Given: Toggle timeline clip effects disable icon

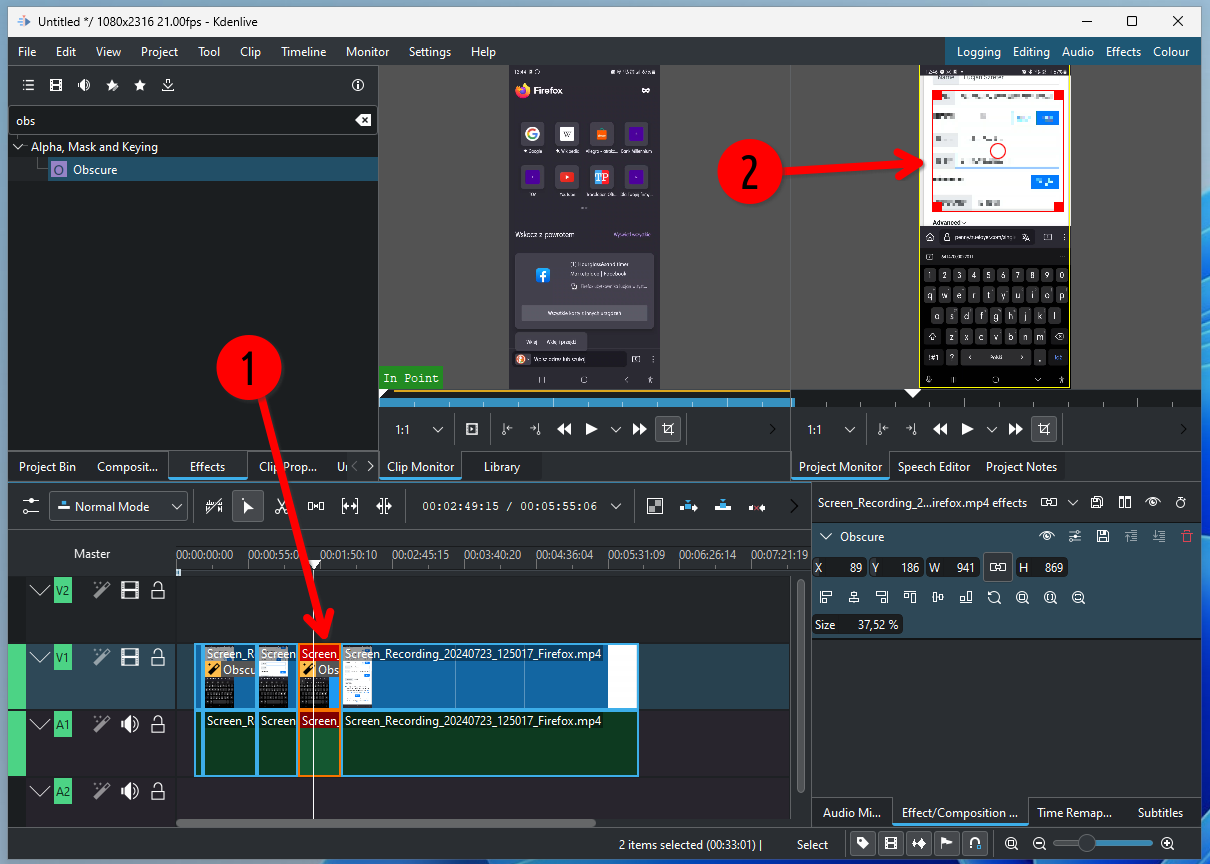Looking at the screenshot, I should (213, 507).
